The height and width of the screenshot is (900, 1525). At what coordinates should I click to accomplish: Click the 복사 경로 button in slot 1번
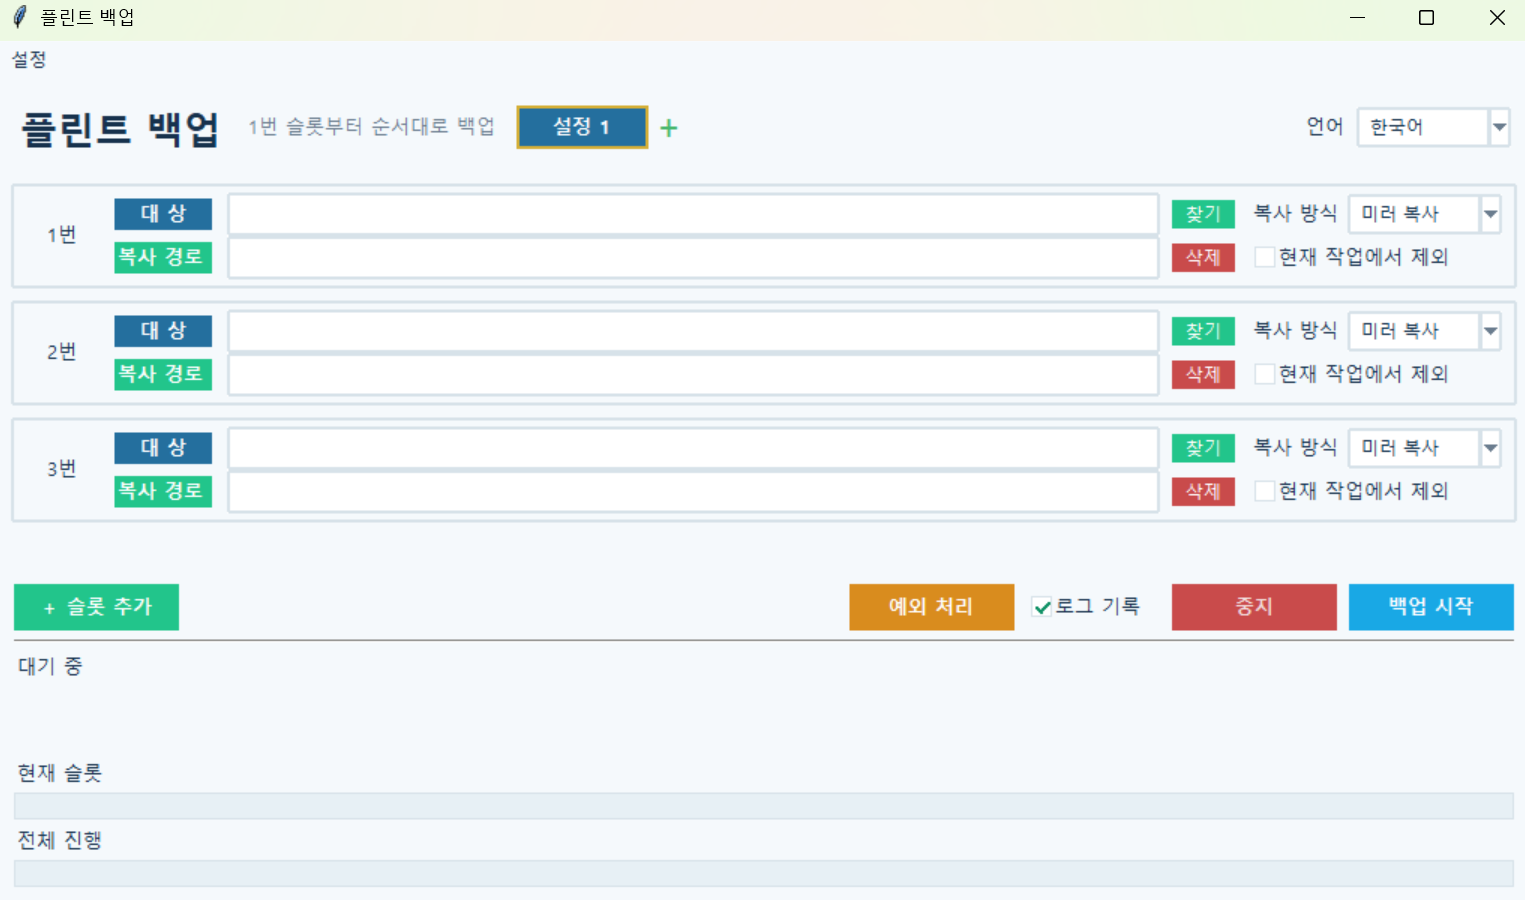pyautogui.click(x=163, y=257)
